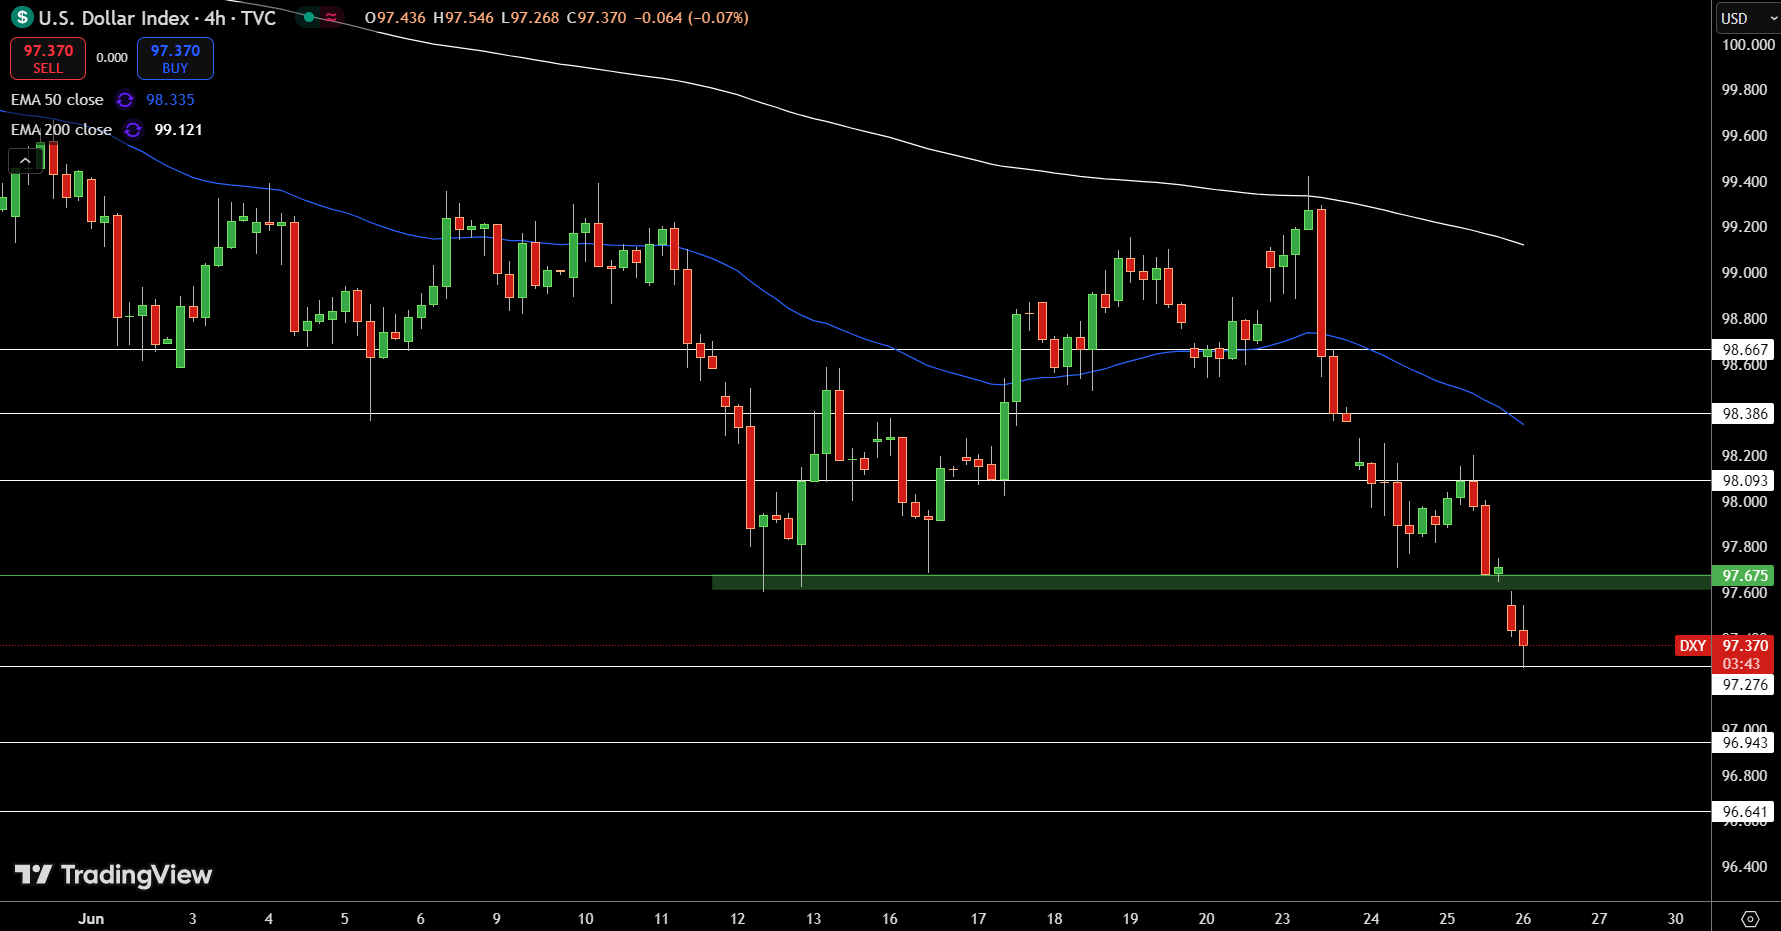Viewport: 1781px width, 931px height.
Task: Click the EMA 50 value 98.335
Action: 170,100
